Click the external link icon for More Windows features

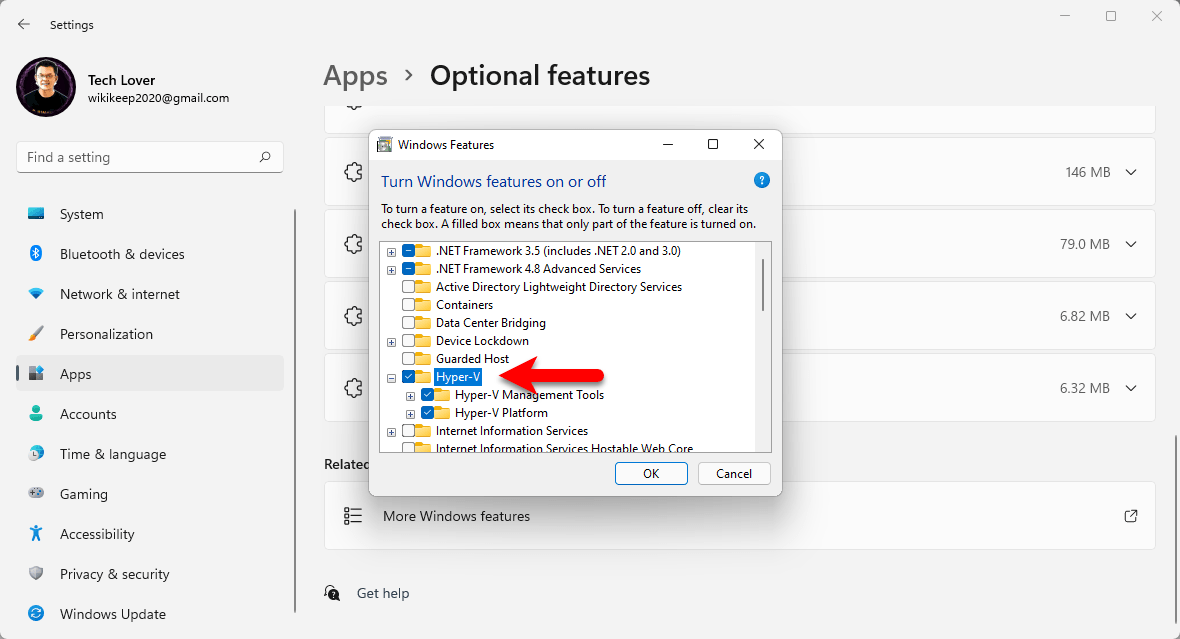[1130, 516]
